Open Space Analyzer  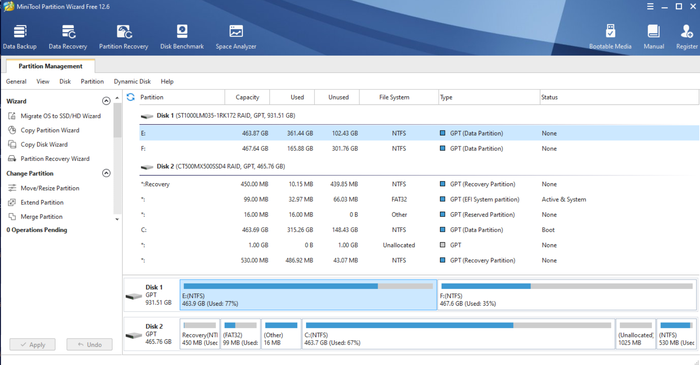tap(236, 37)
